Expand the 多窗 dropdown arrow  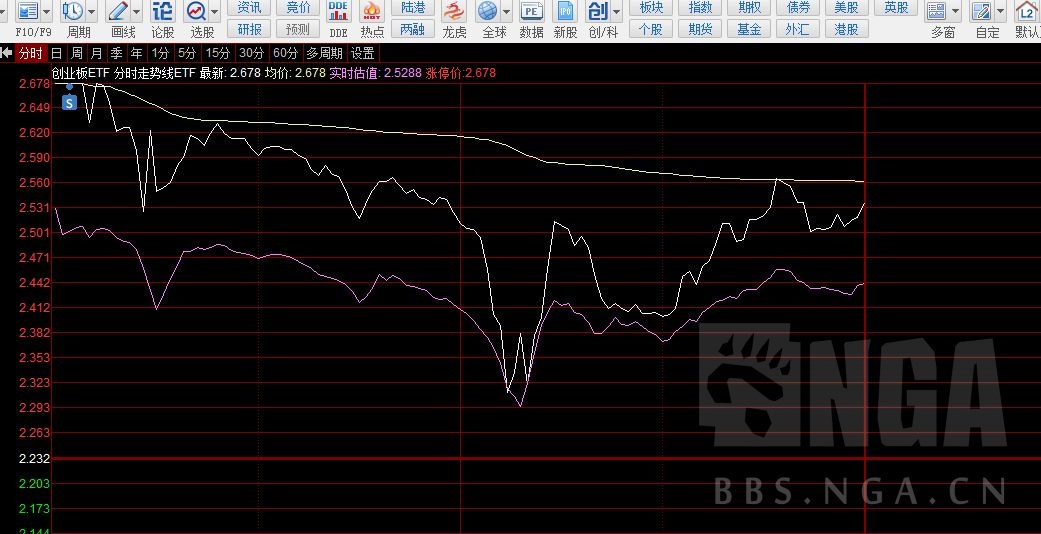coord(955,11)
